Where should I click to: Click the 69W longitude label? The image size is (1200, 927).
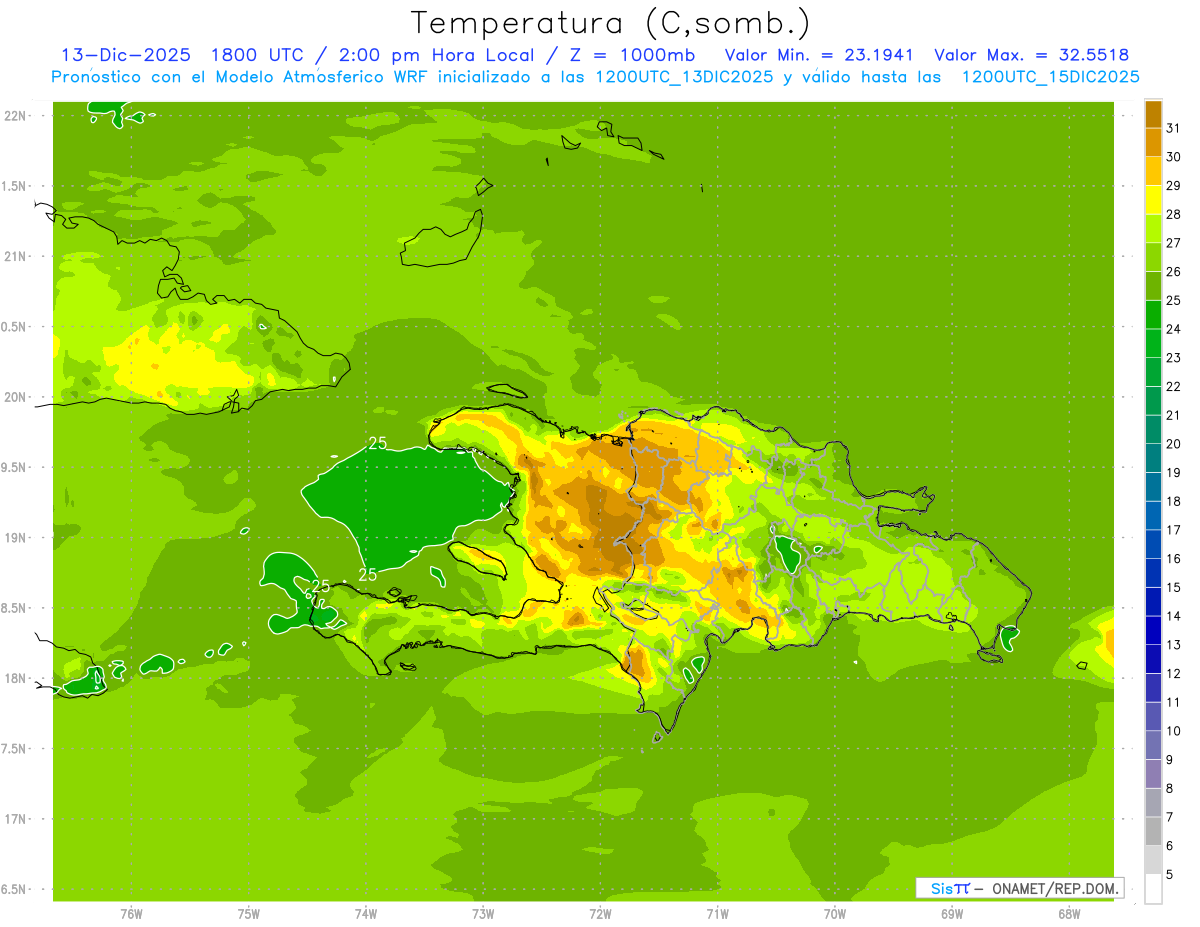(952, 914)
